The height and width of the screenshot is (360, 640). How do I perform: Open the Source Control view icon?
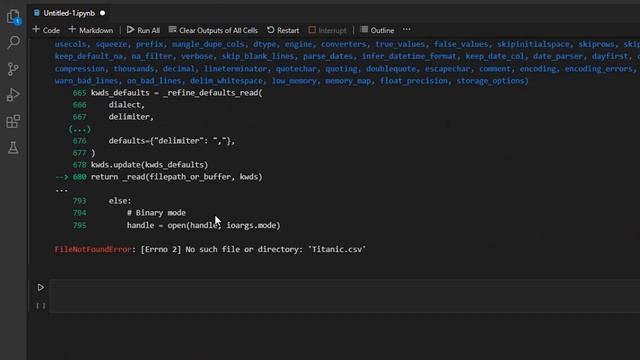point(13,69)
